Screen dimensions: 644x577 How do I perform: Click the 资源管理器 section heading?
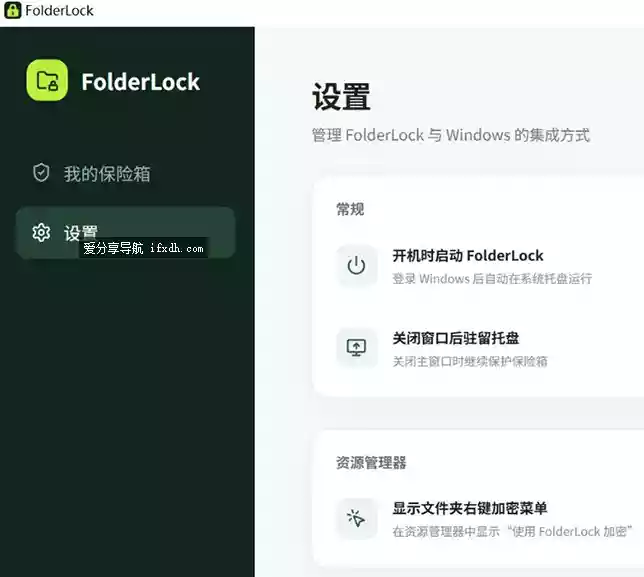click(371, 463)
